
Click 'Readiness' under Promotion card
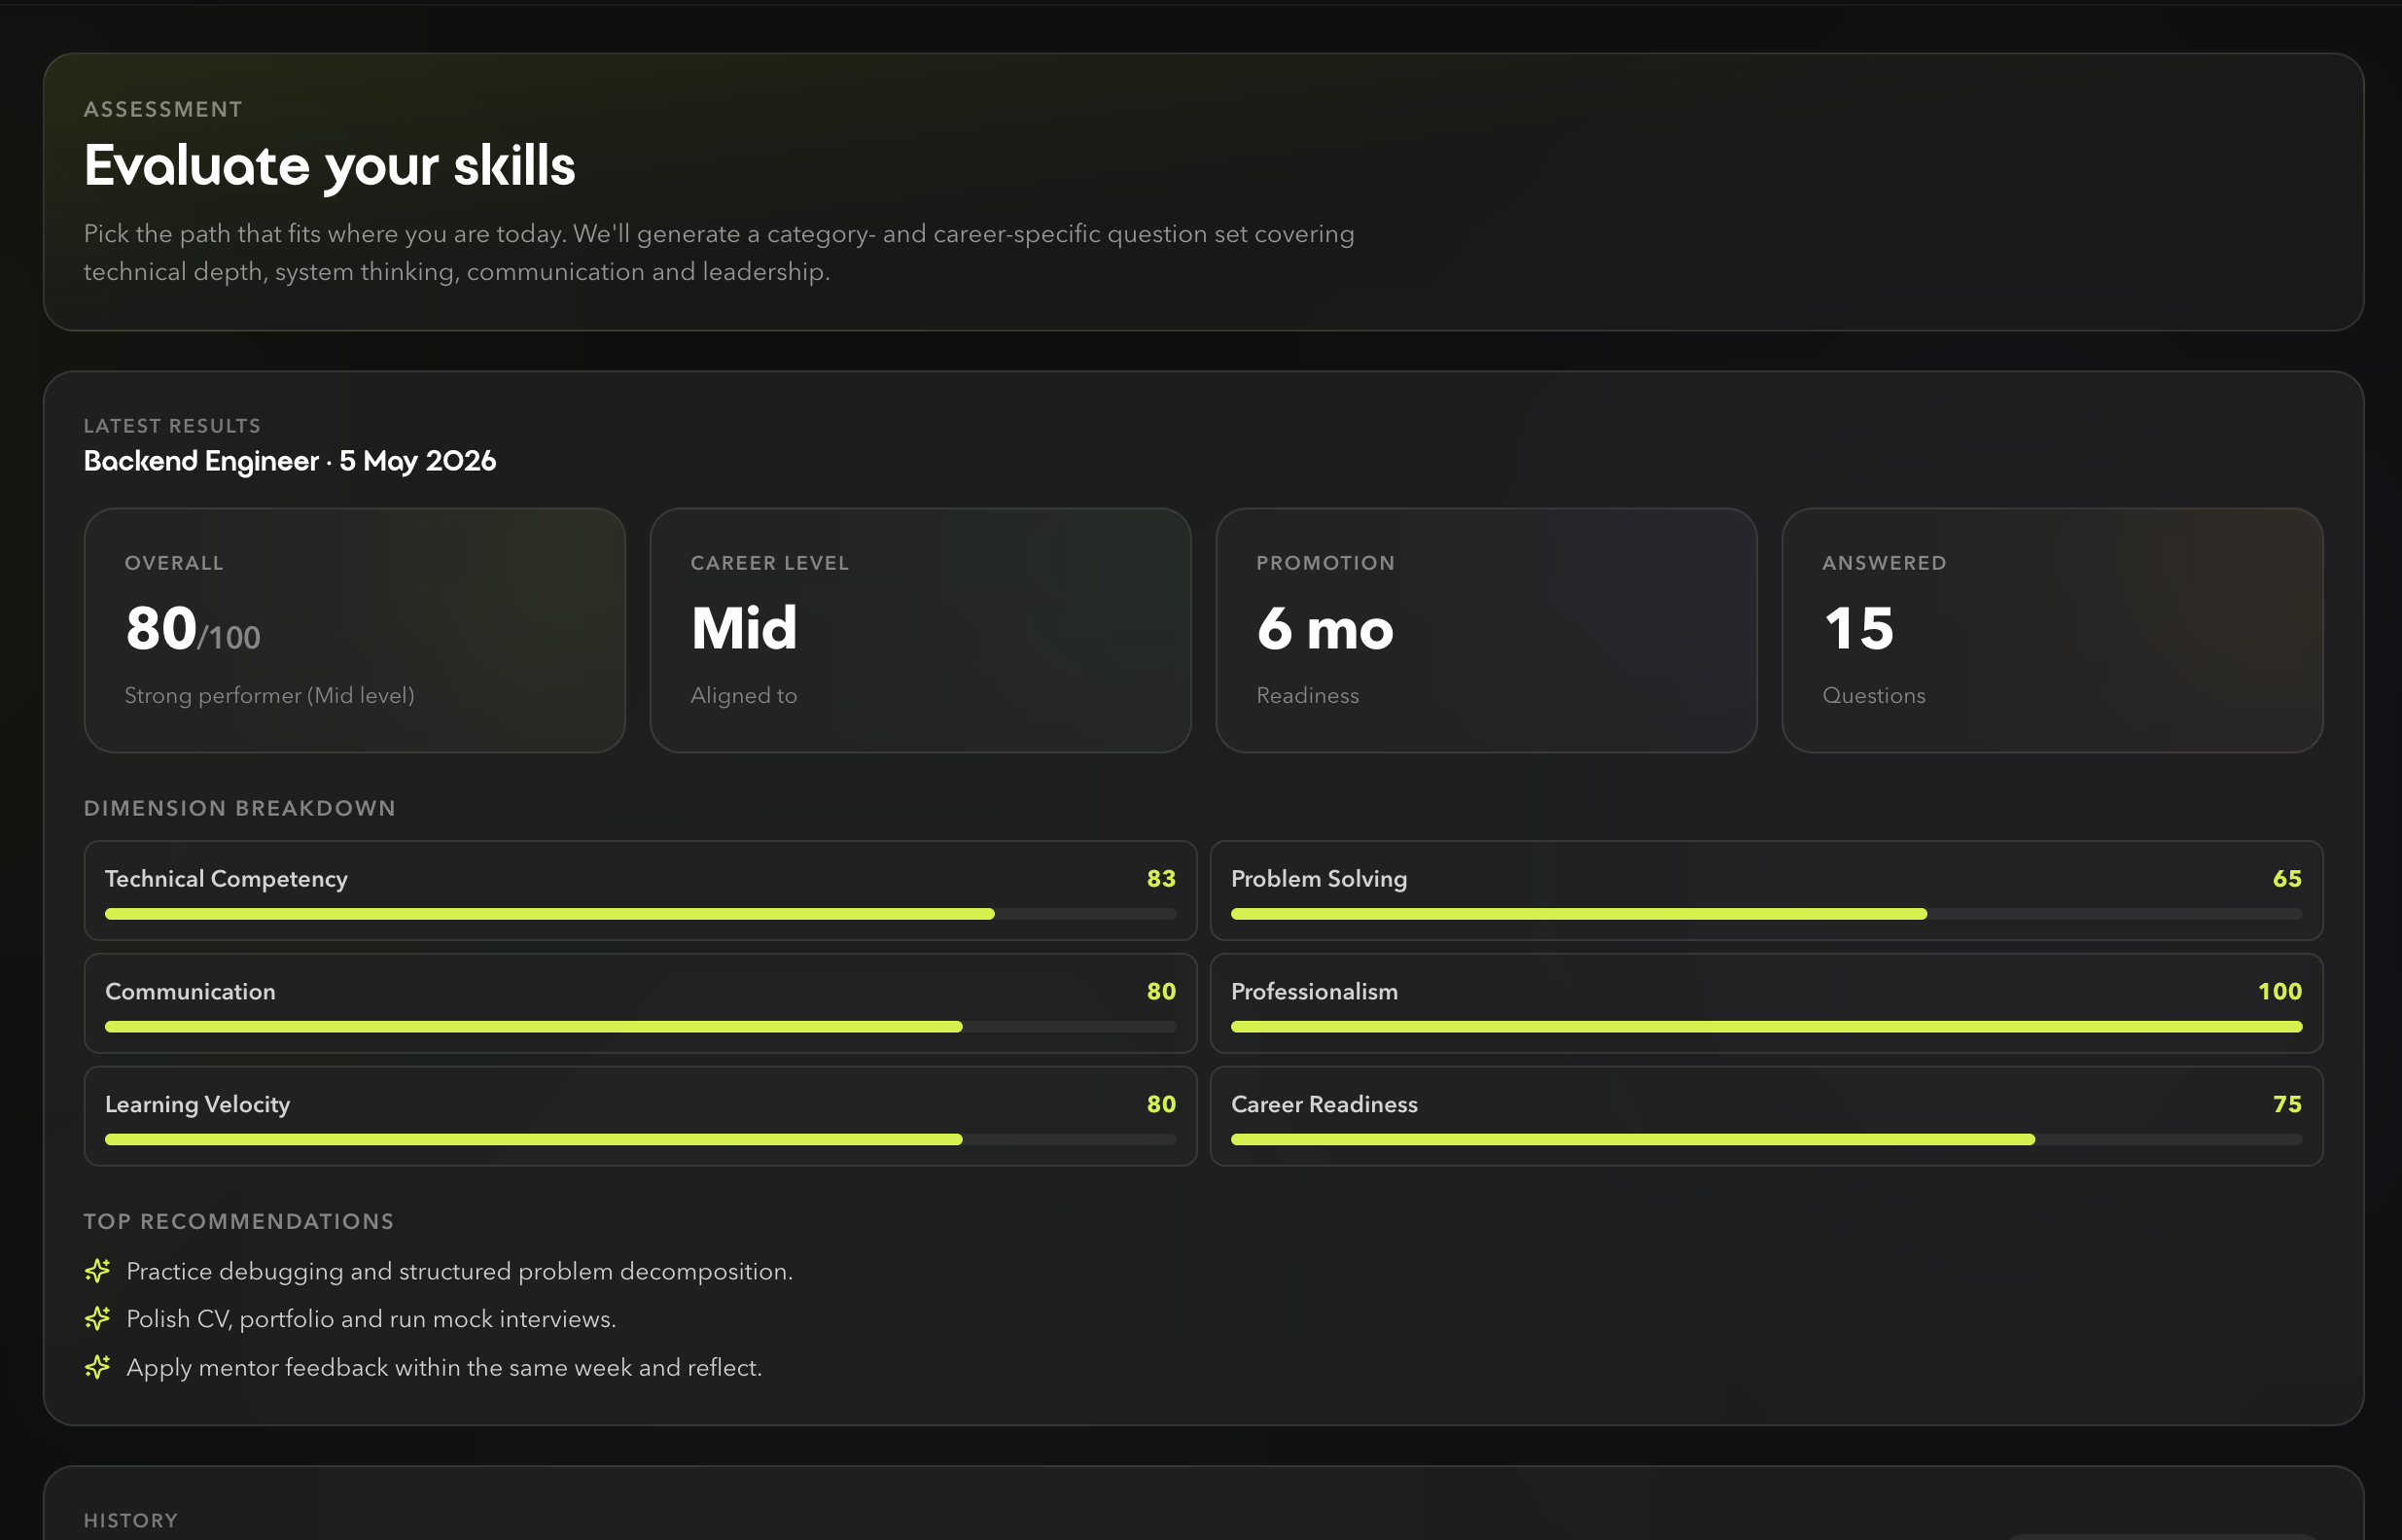(1308, 696)
